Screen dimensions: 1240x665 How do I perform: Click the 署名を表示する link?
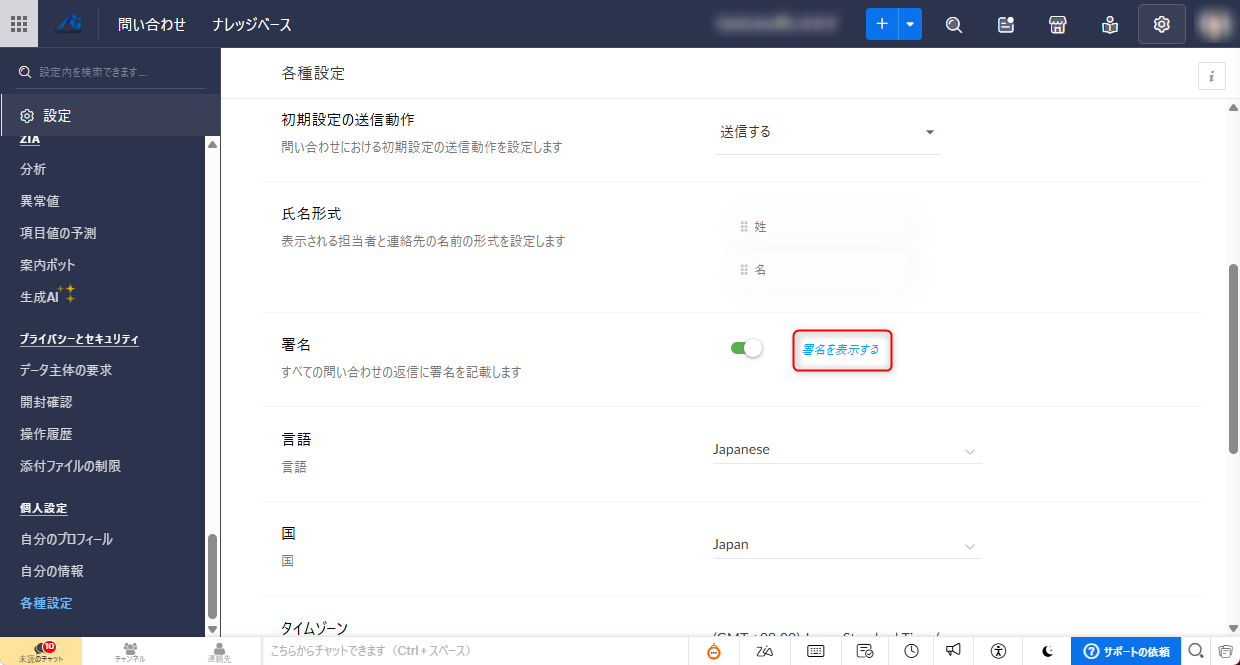point(841,350)
